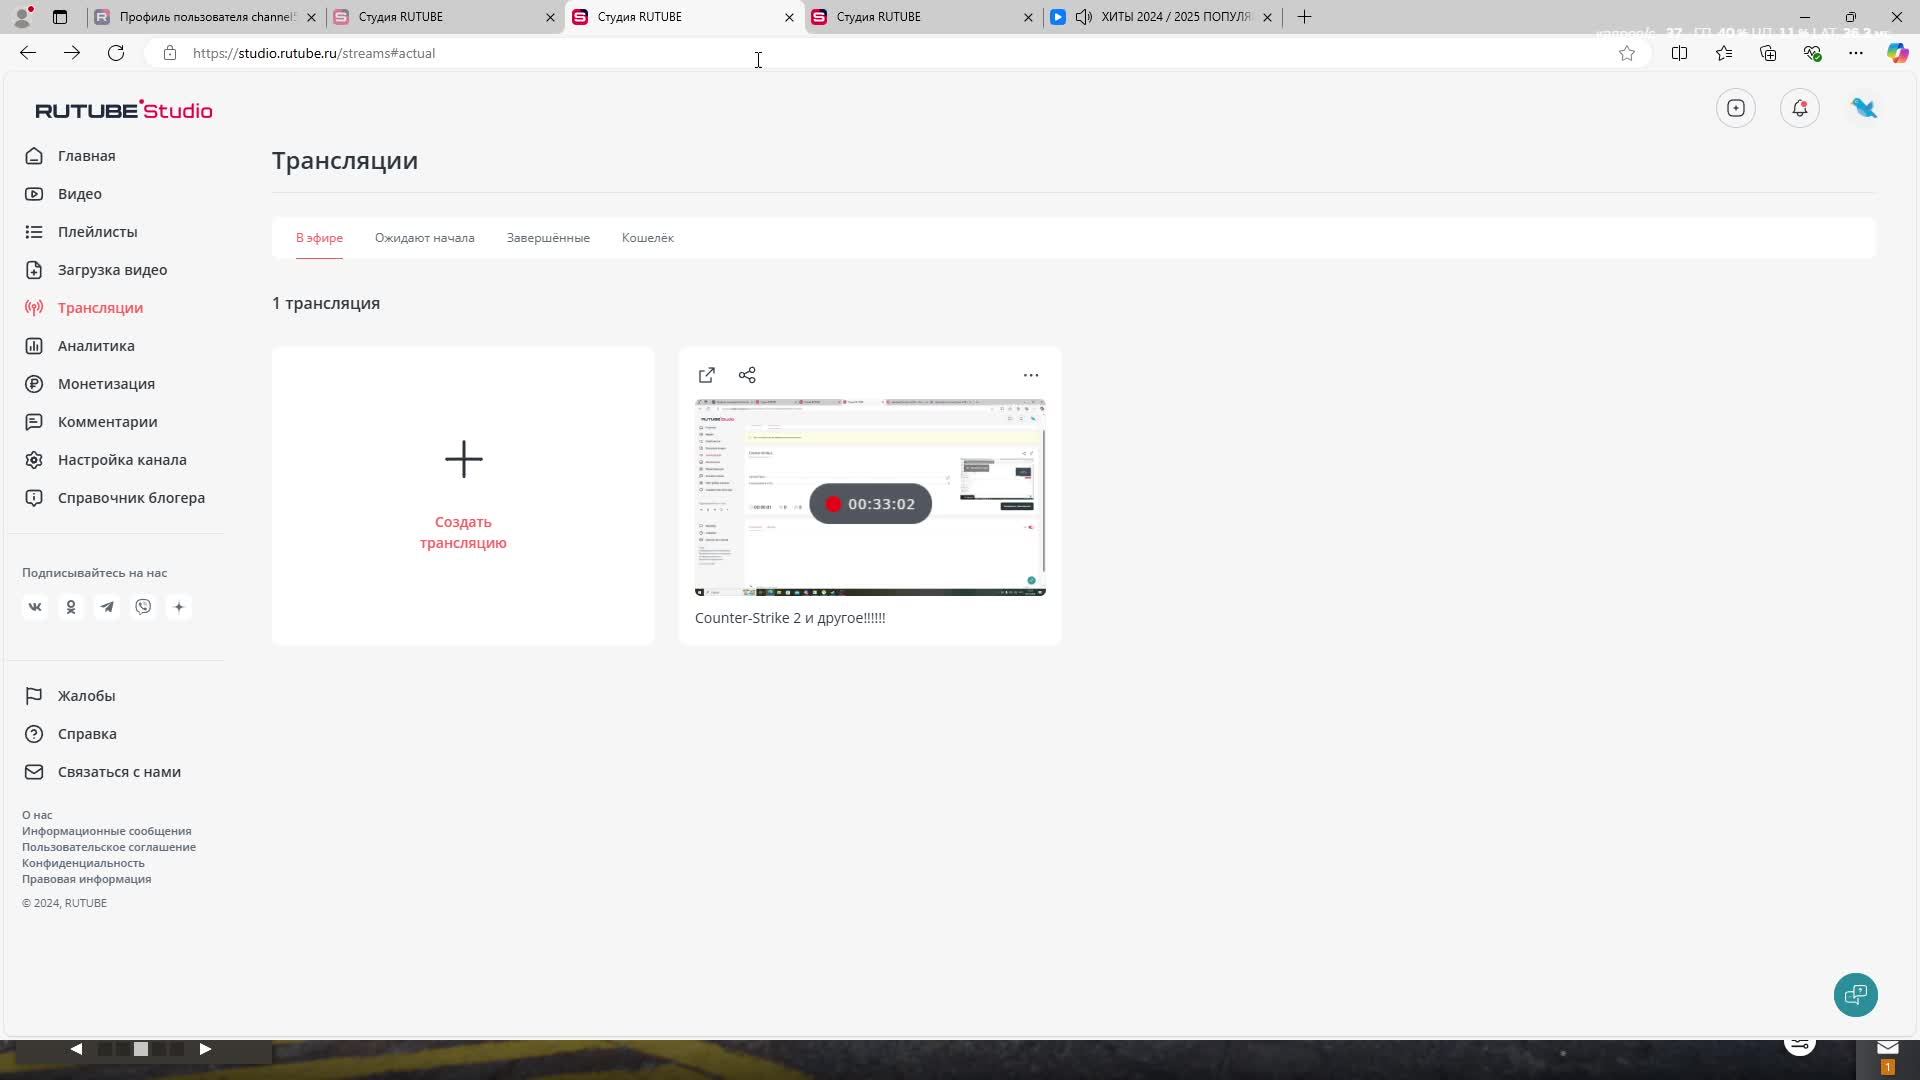Open the Odnoklassniki social icon

(x=71, y=607)
